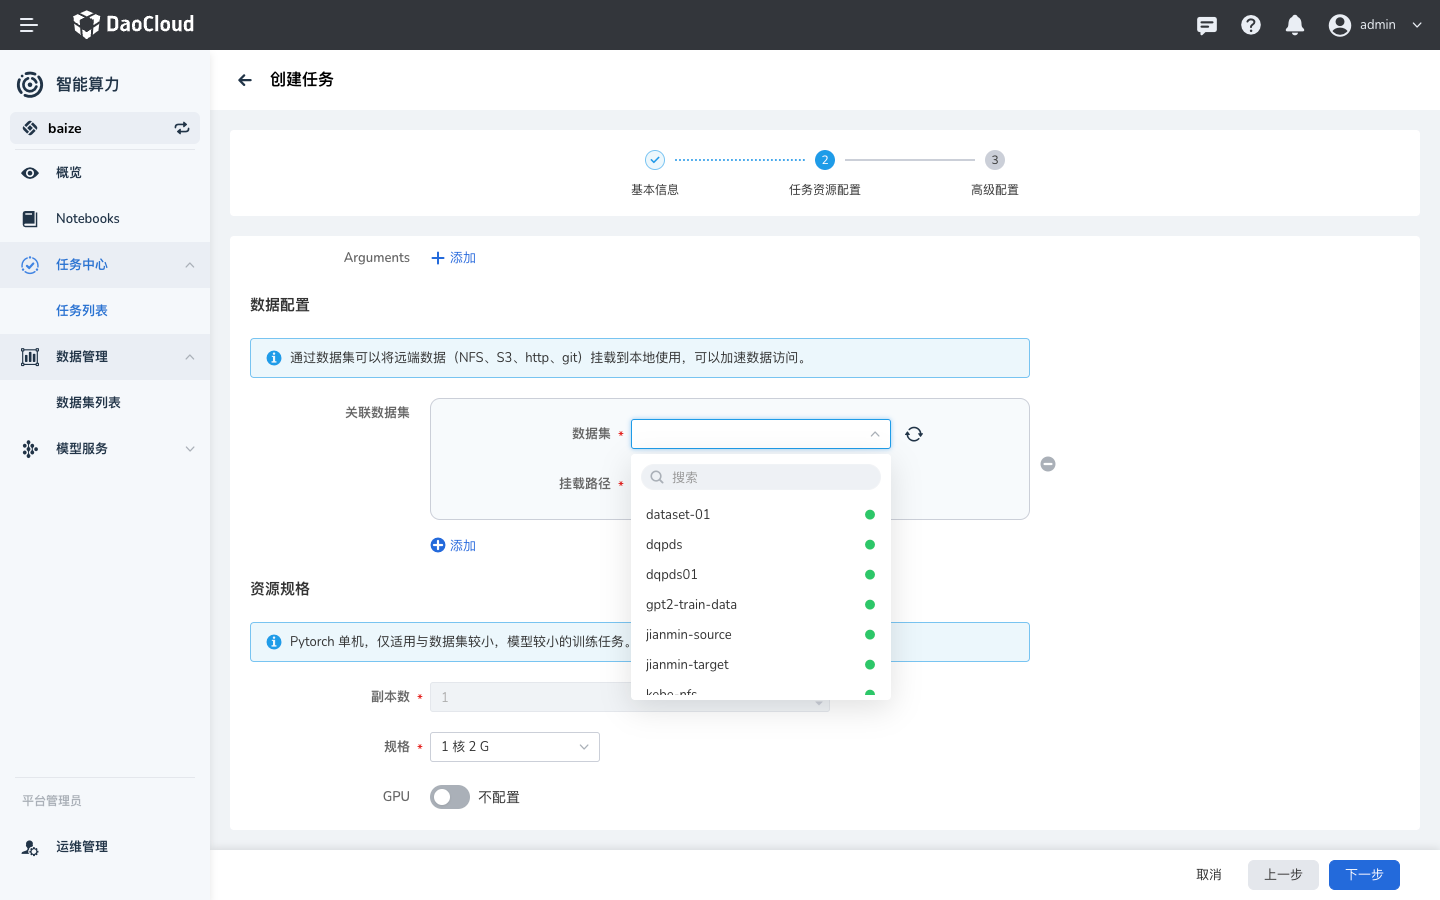Refresh the dataset list icon
This screenshot has width=1440, height=900.
[914, 434]
